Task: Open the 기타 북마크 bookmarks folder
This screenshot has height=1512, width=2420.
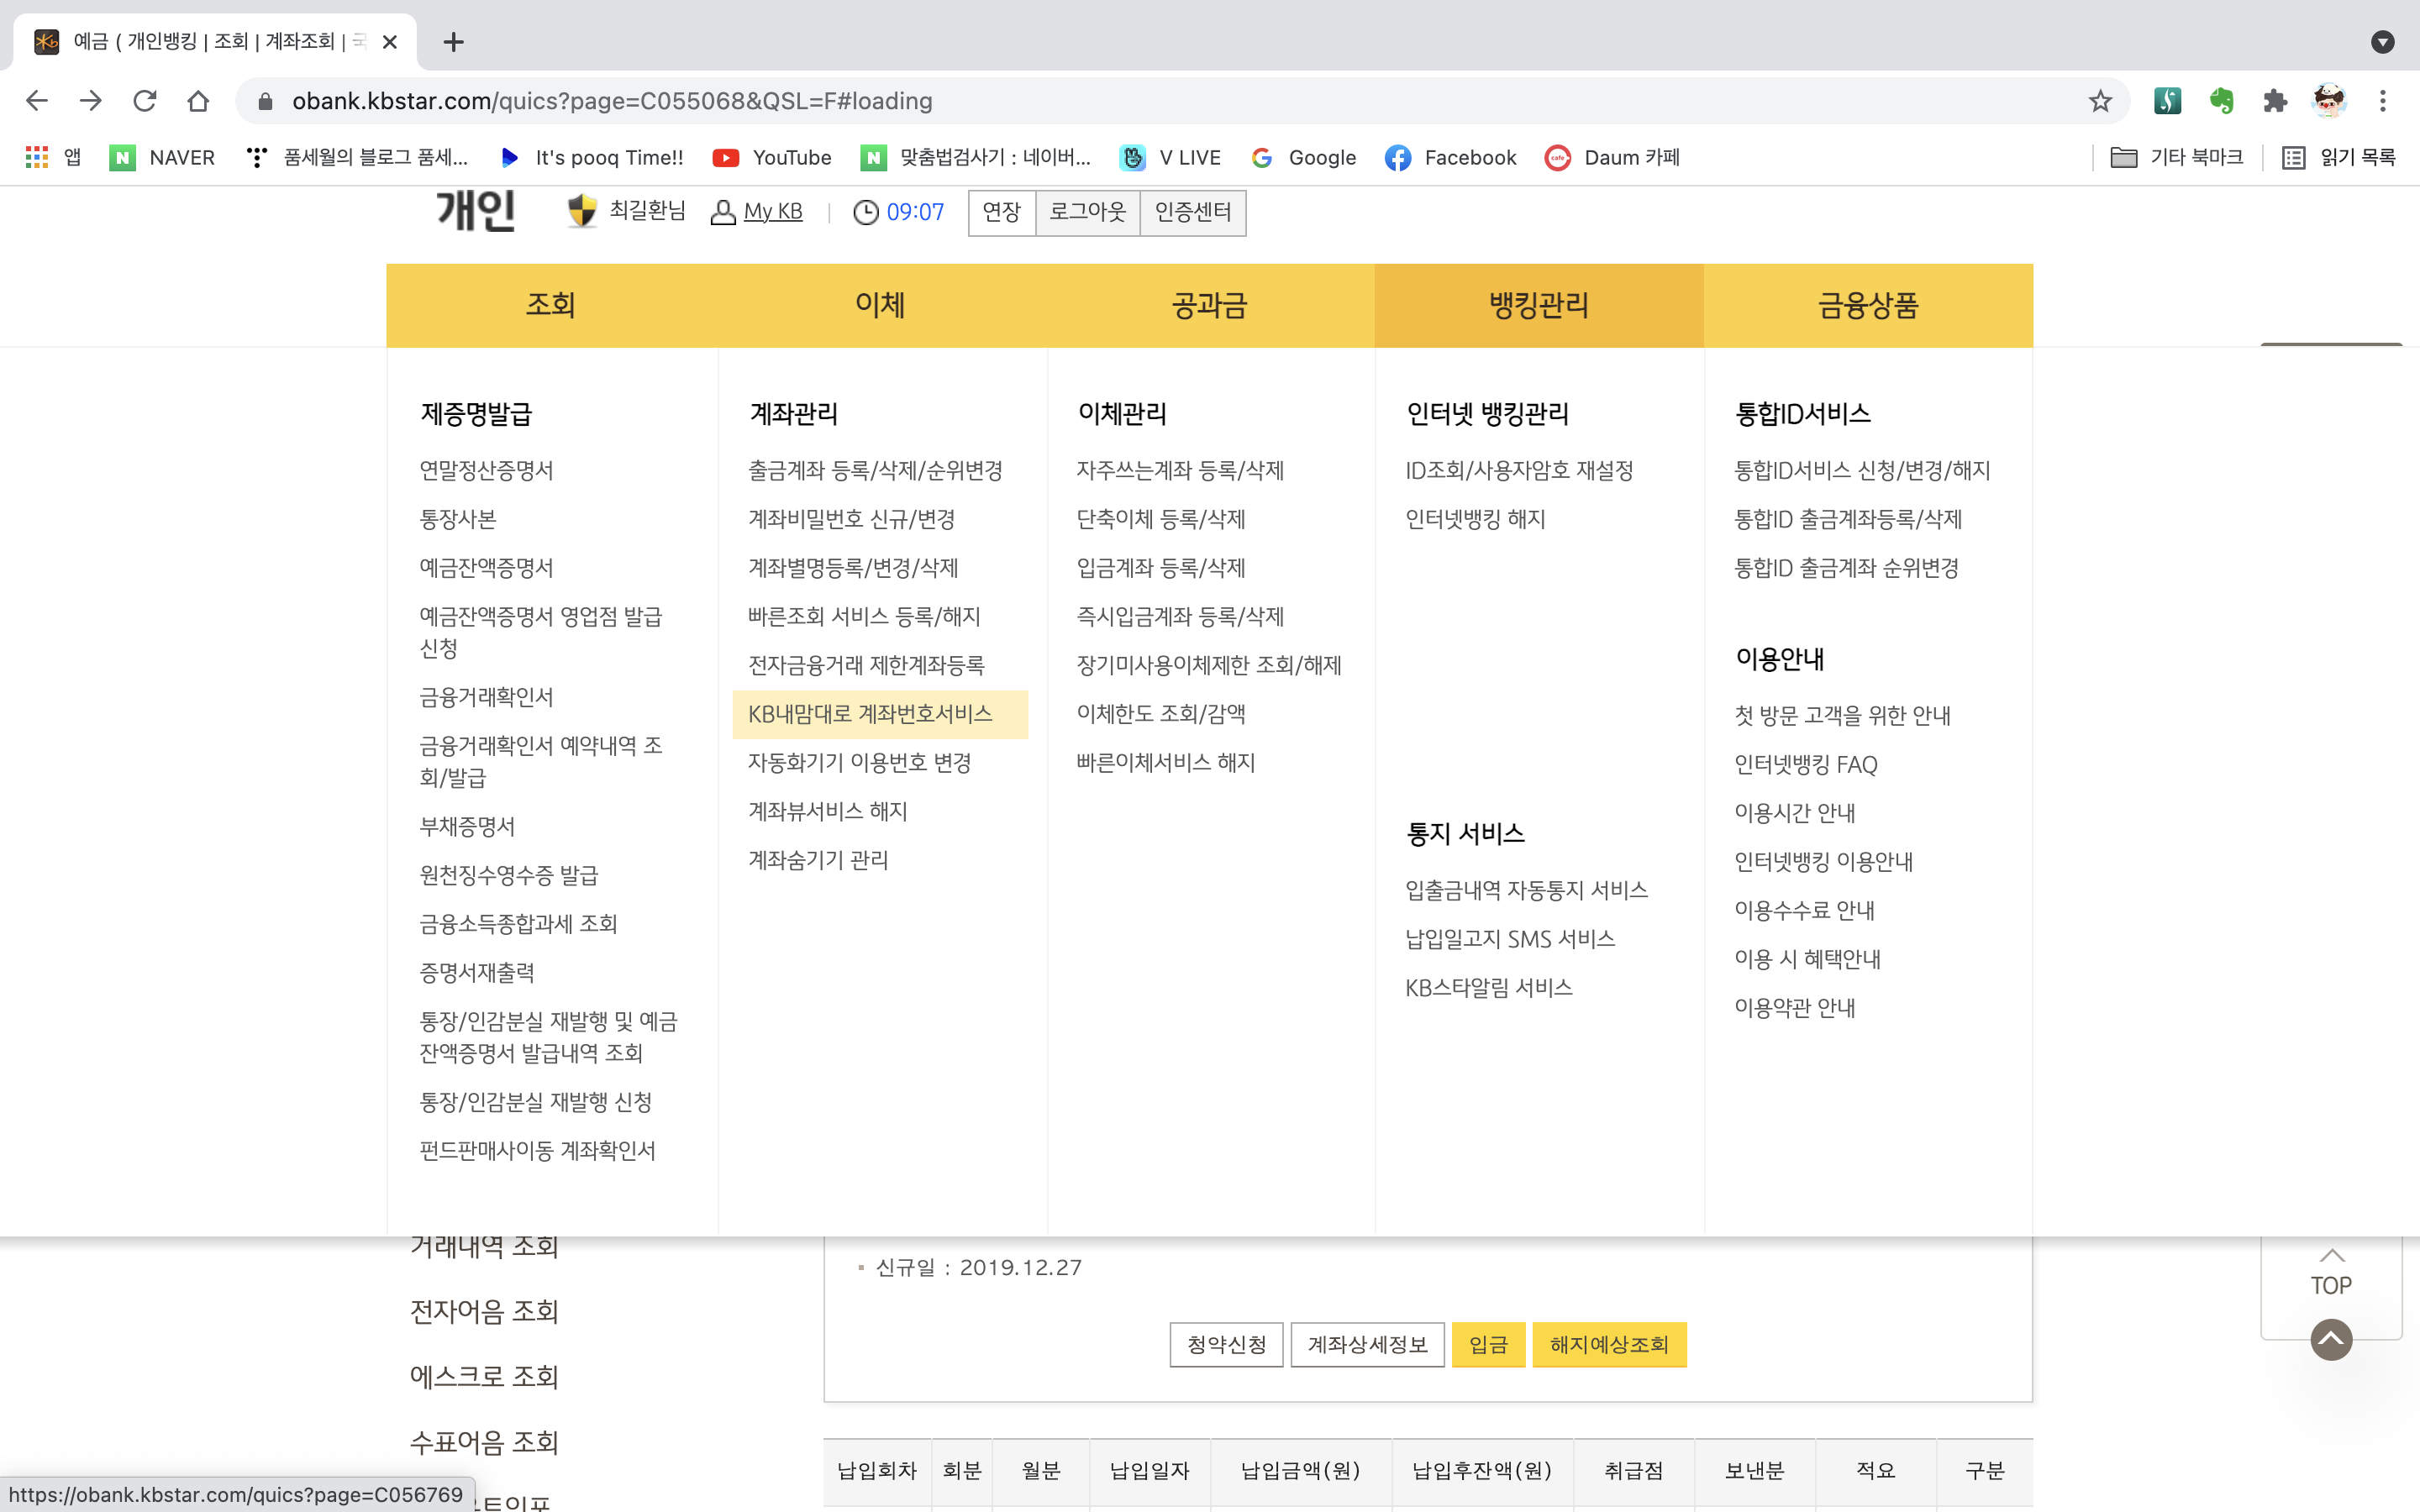Action: coord(2177,158)
